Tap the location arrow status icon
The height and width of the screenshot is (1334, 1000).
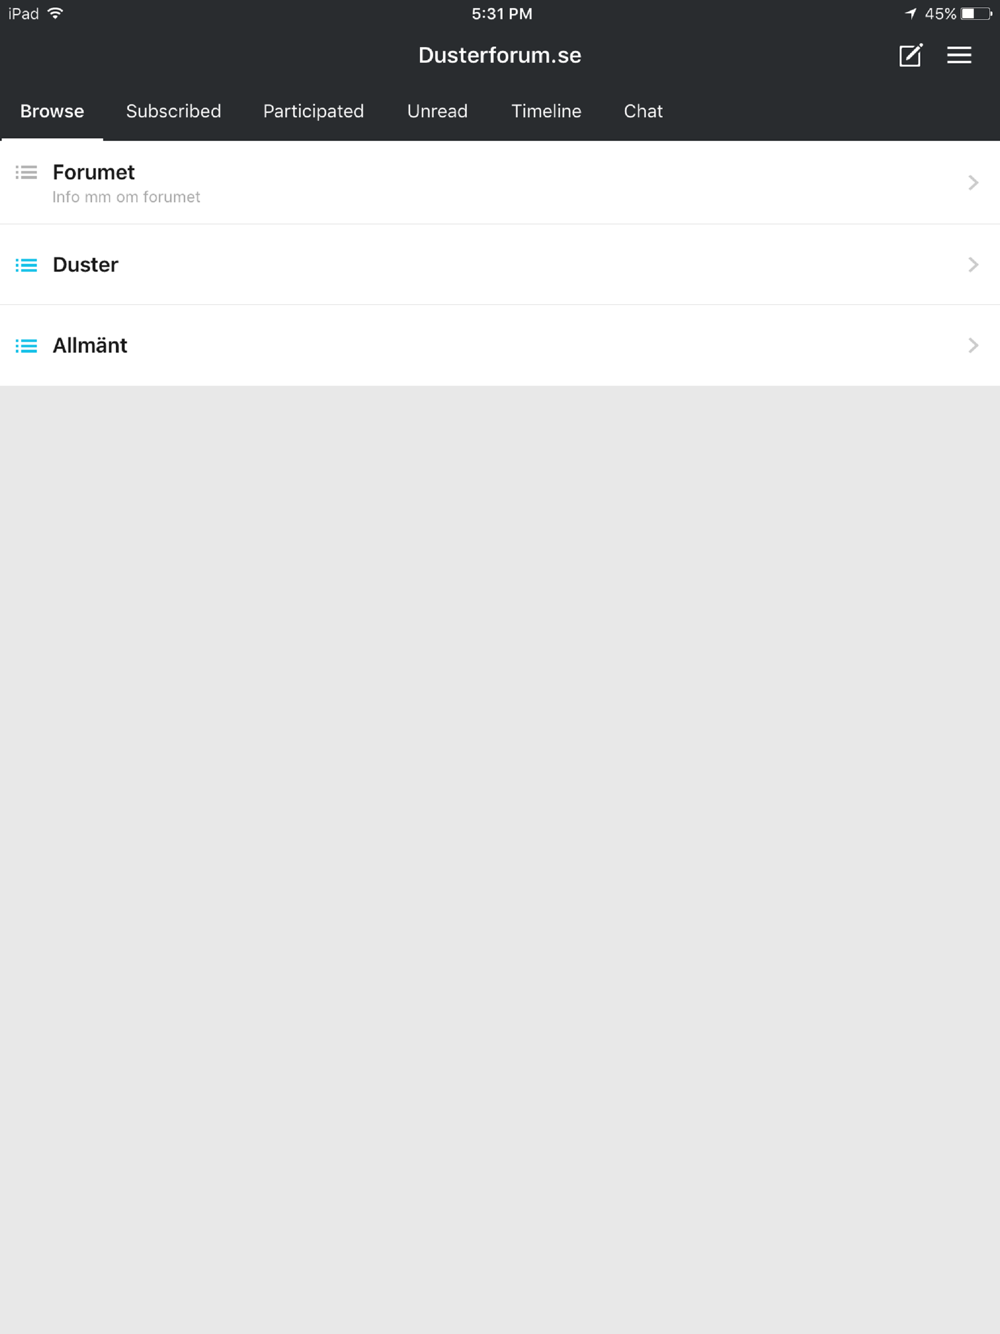tap(911, 13)
